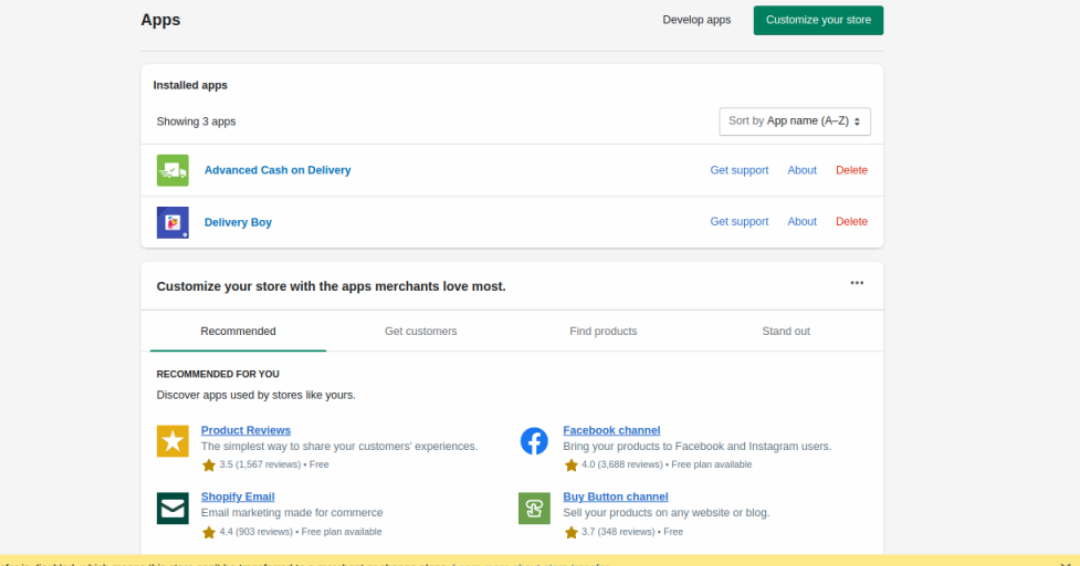The height and width of the screenshot is (566, 1080).
Task: Click the Facebook channel logo icon
Action: coord(534,441)
